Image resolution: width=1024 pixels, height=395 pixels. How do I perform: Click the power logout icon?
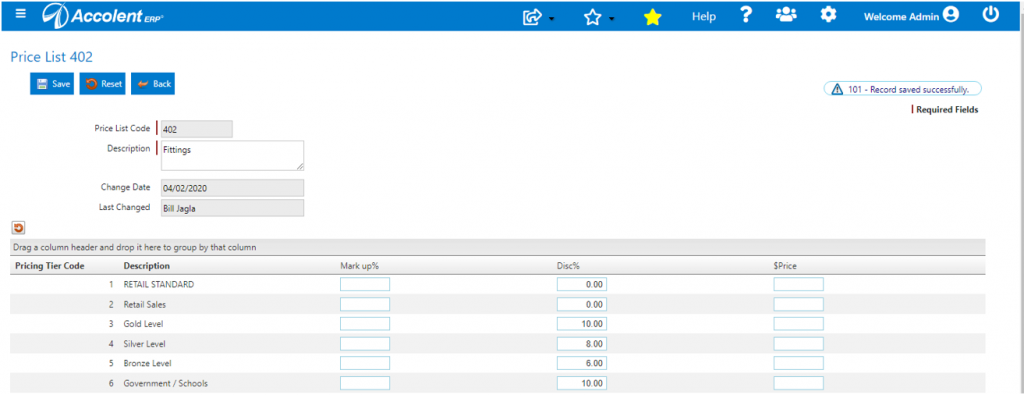click(x=991, y=15)
